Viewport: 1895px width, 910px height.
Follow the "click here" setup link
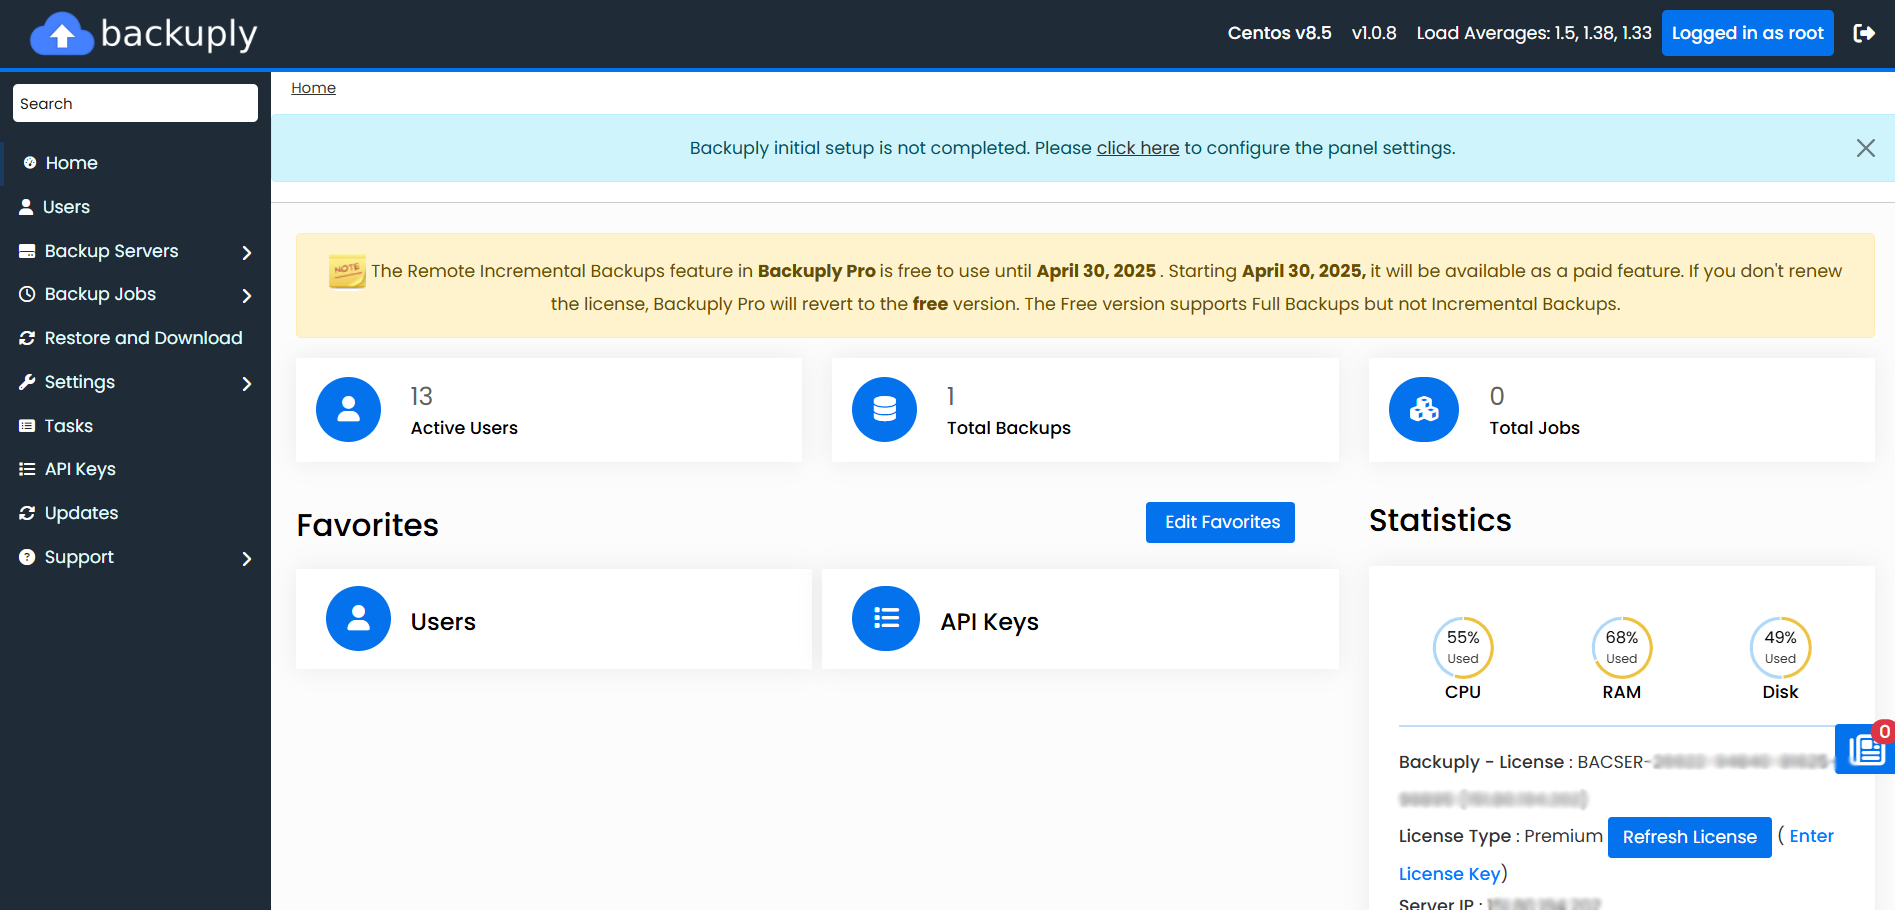click(1137, 148)
